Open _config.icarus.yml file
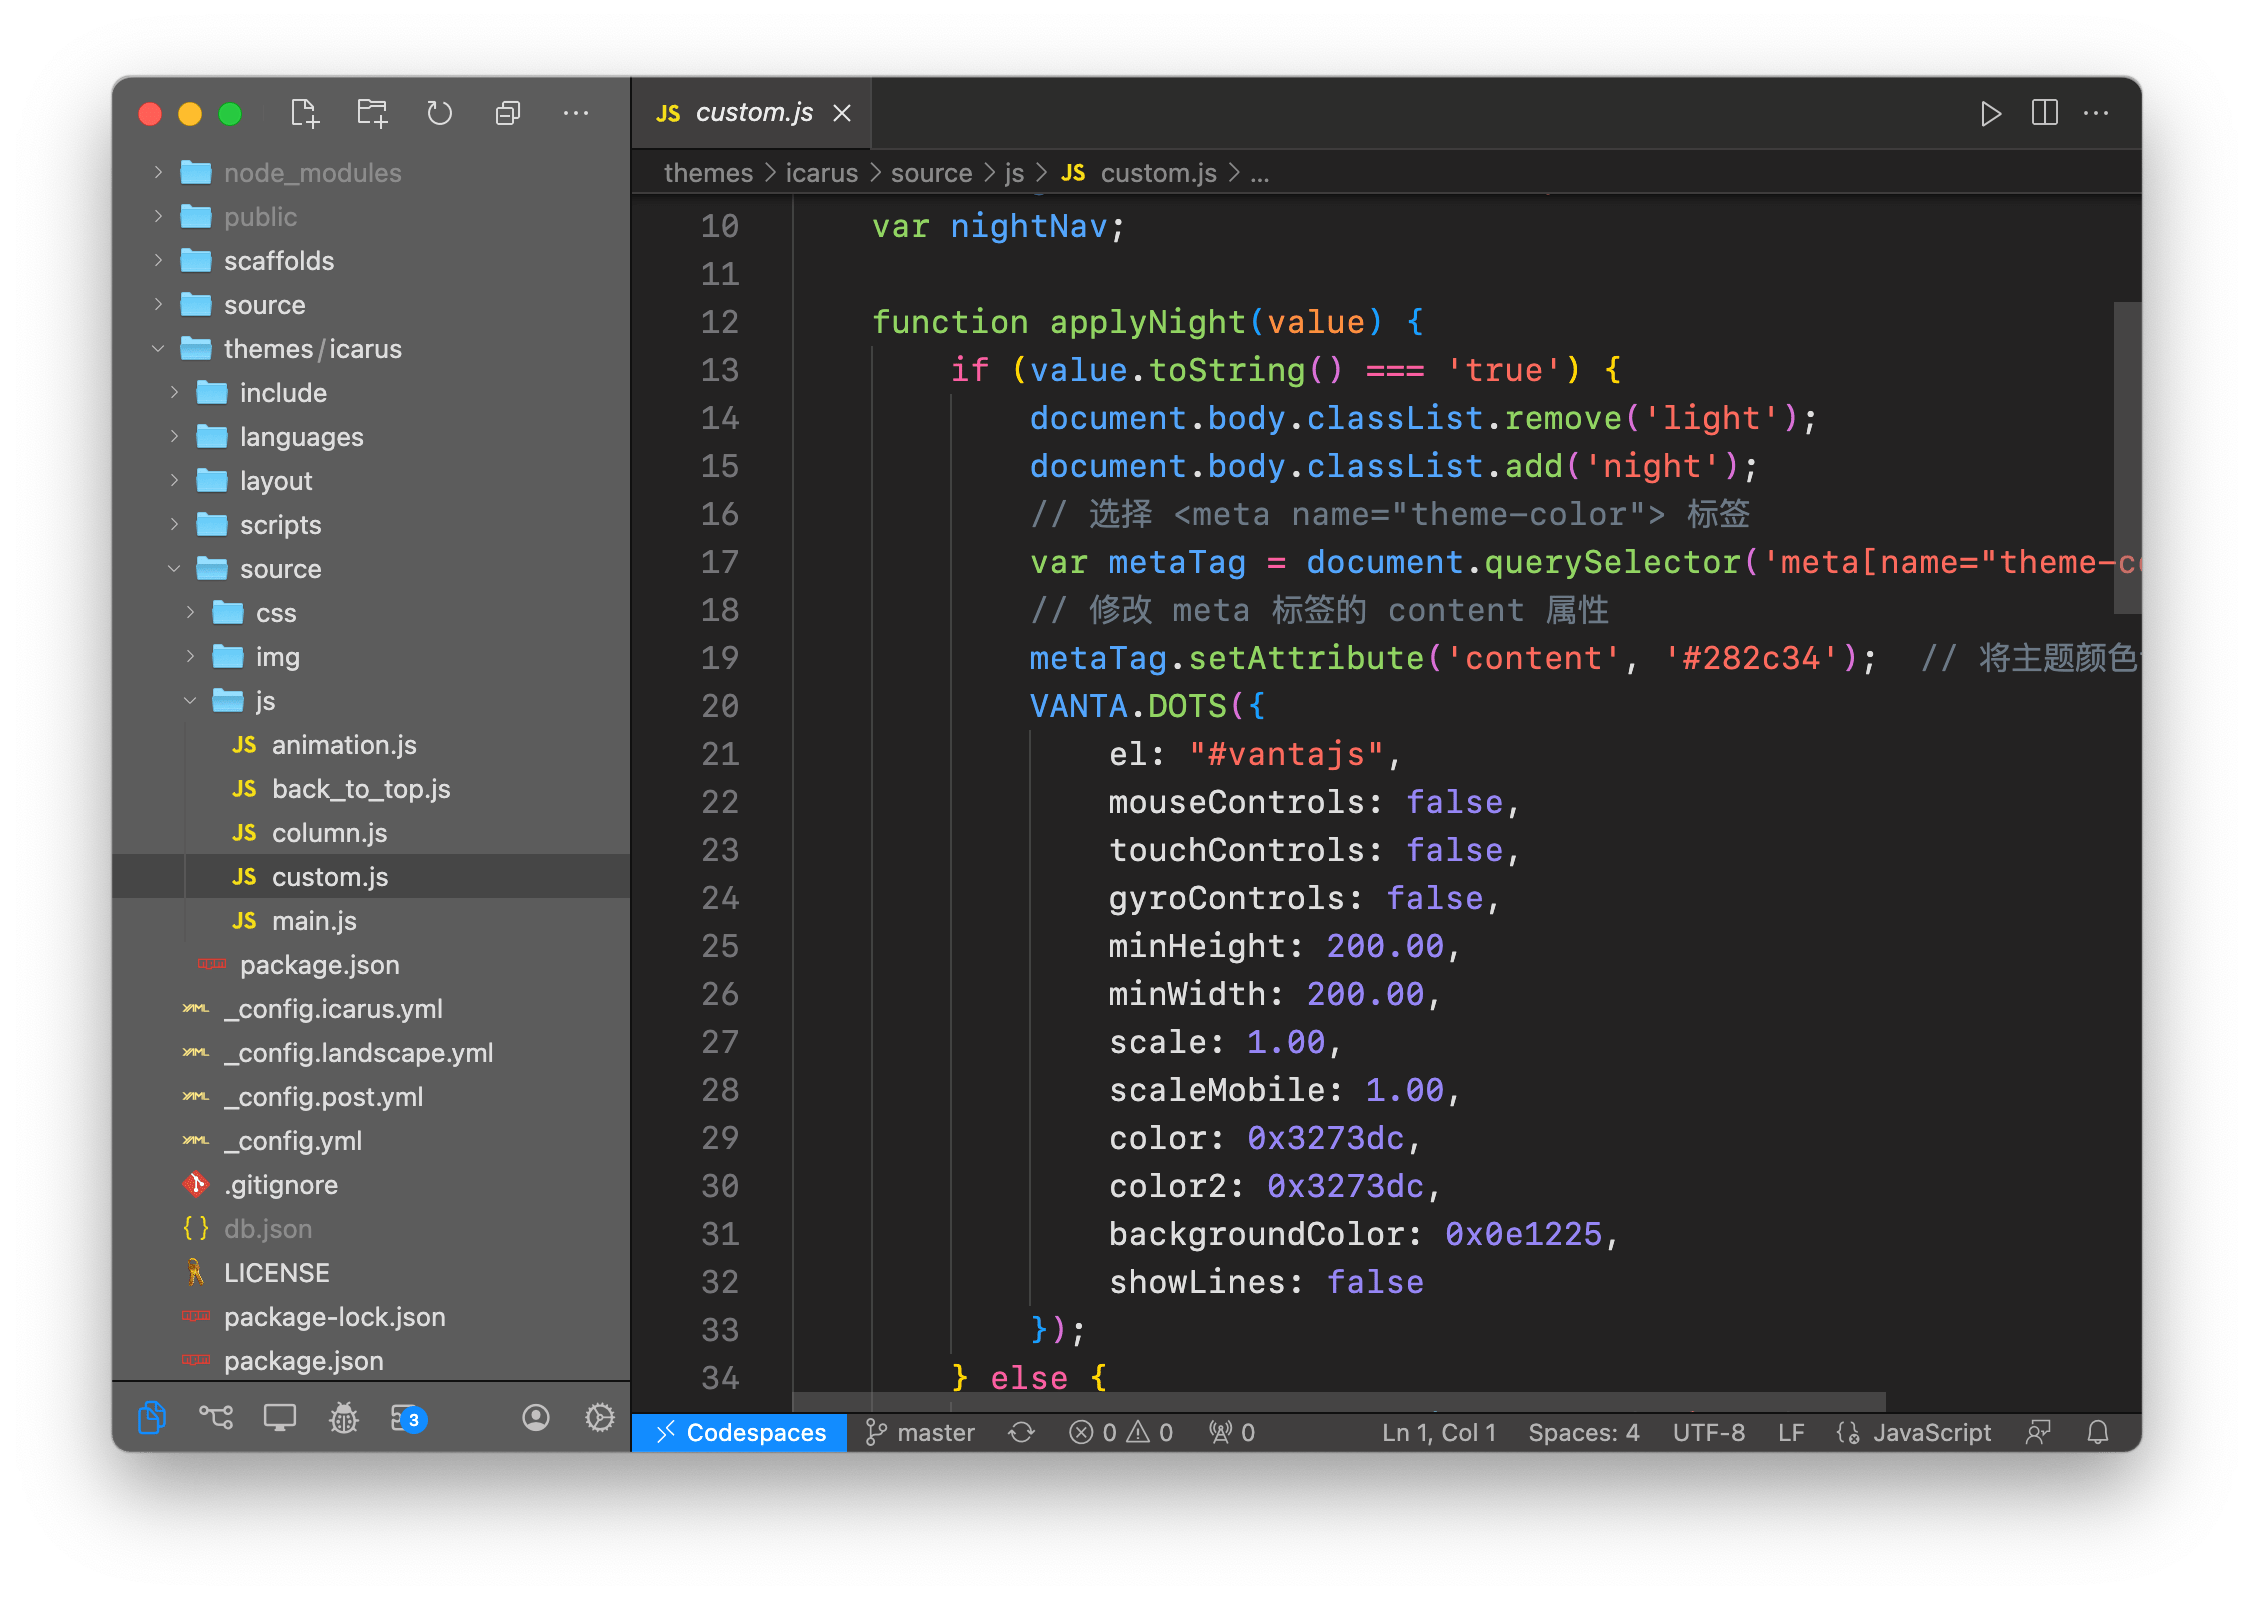The image size is (2254, 1600). click(371, 1009)
